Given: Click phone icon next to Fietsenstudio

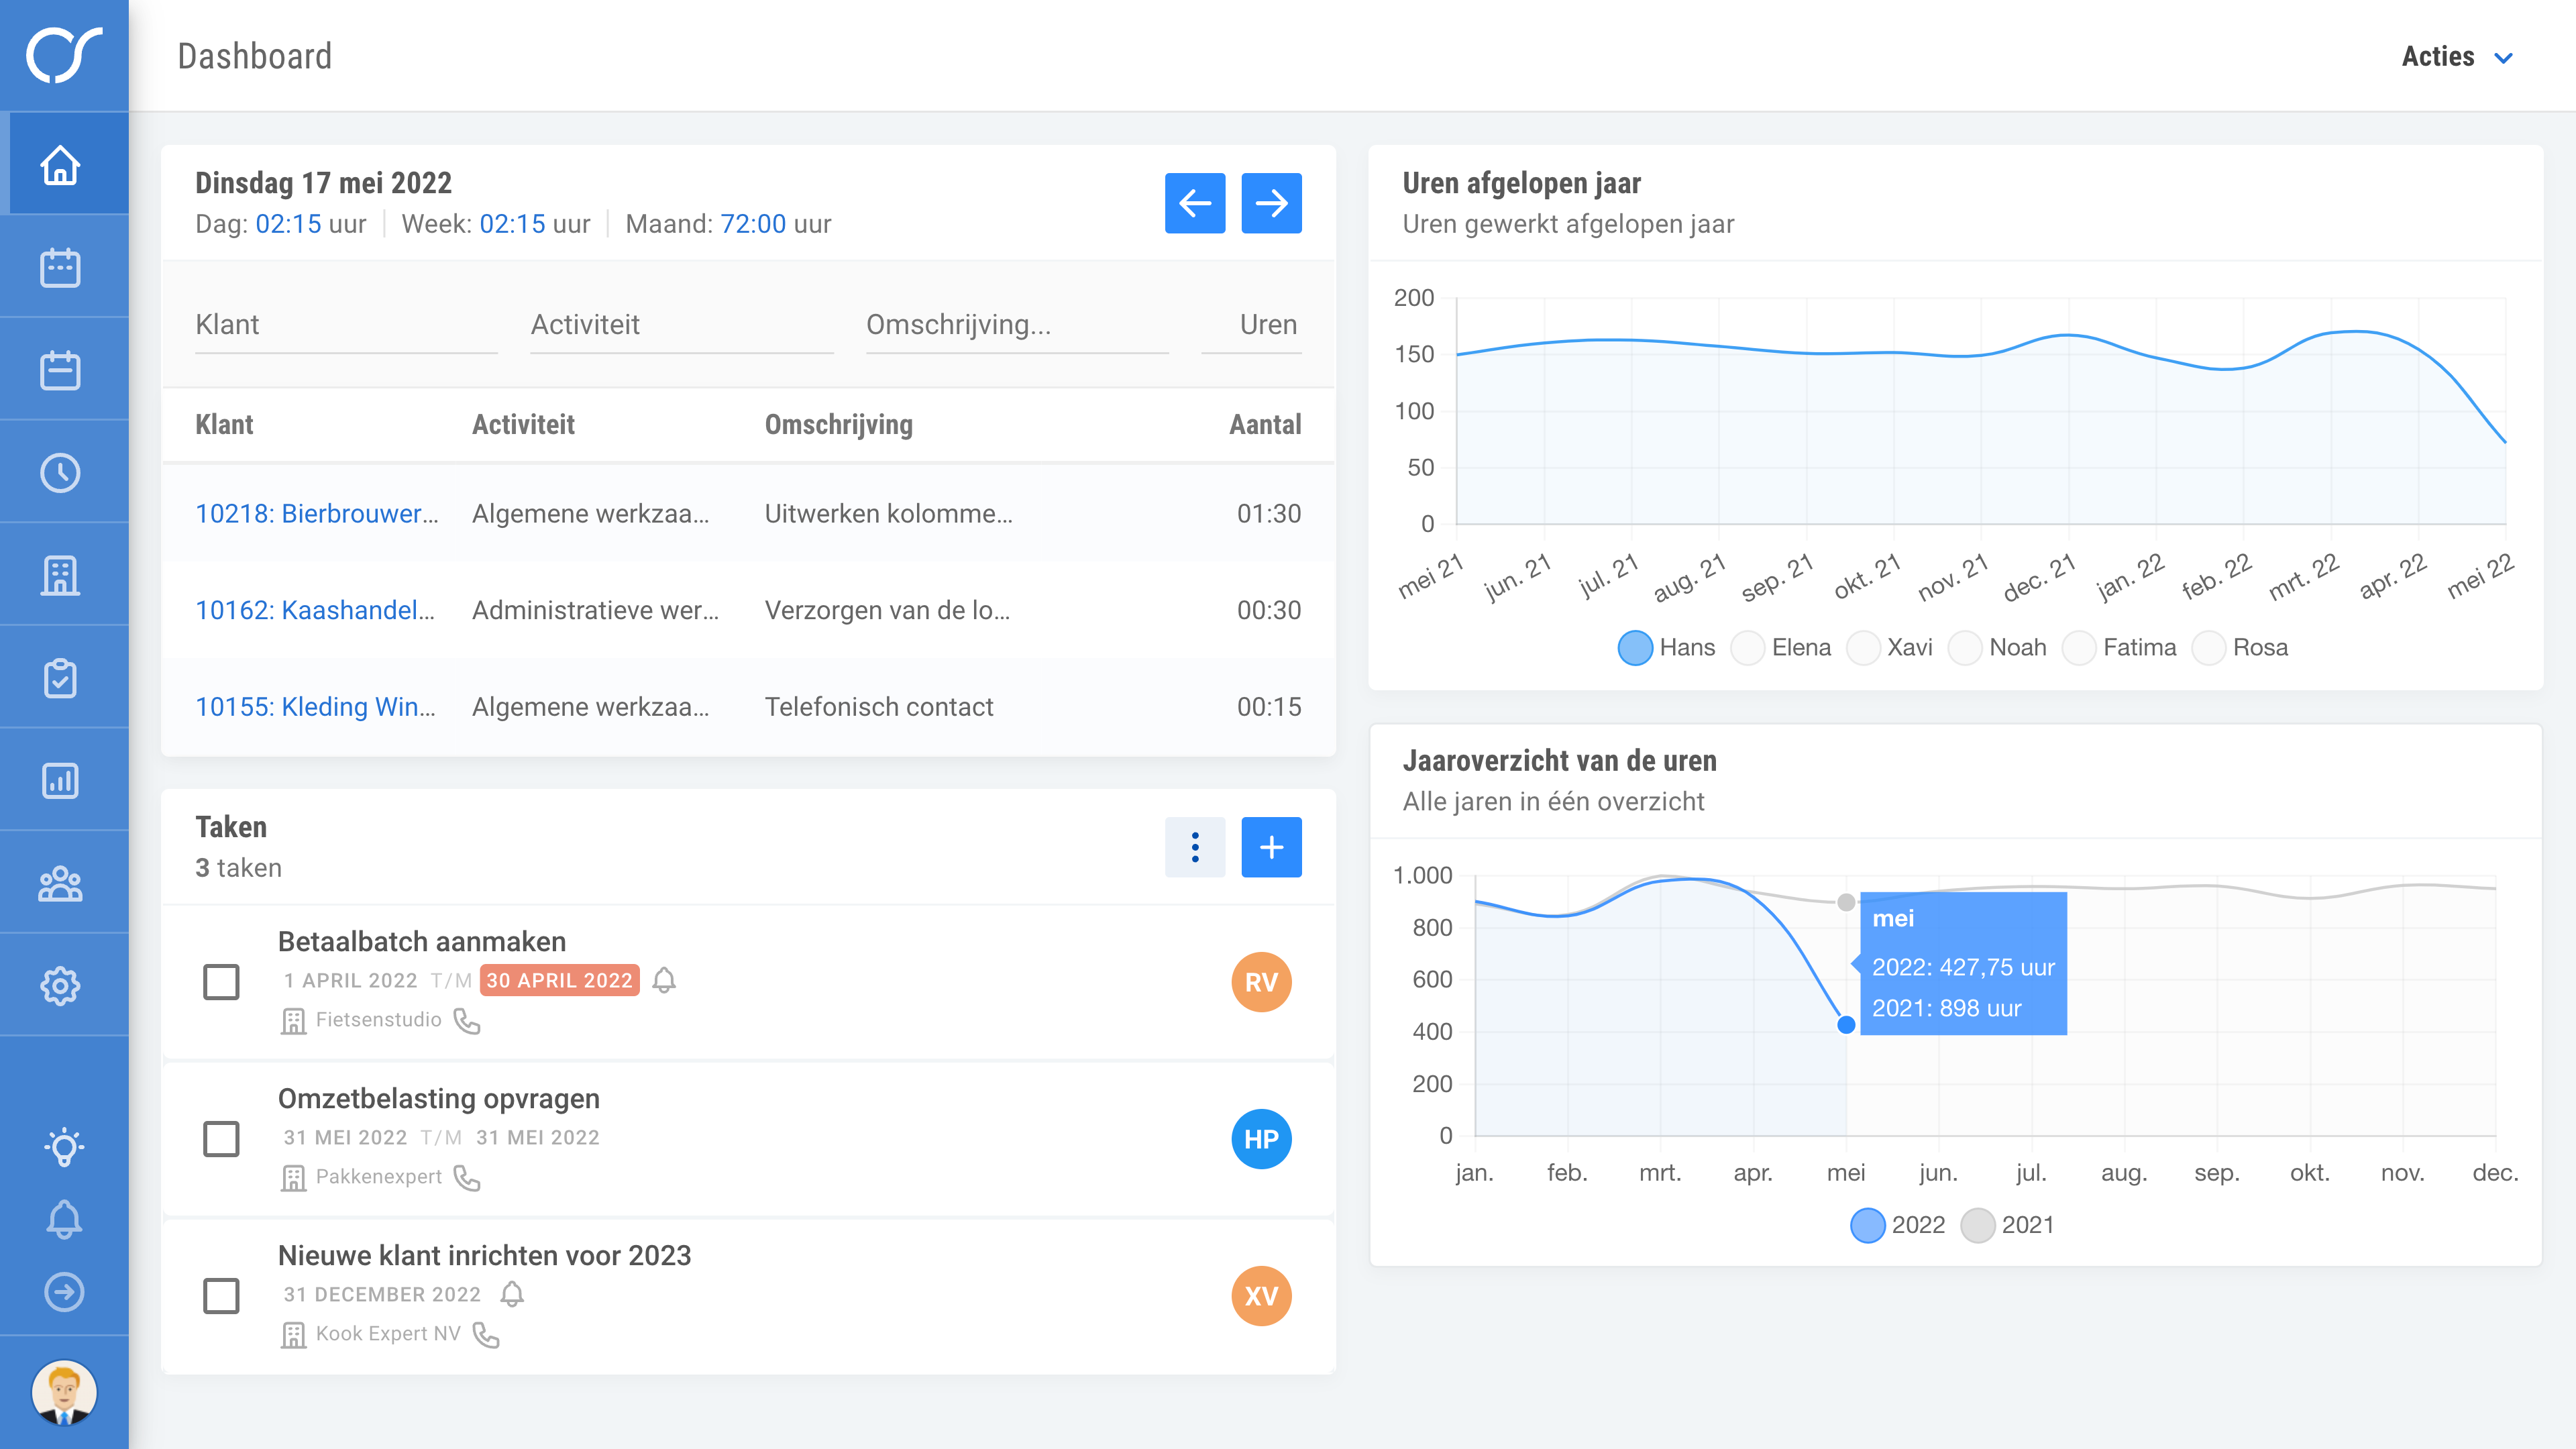Looking at the screenshot, I should tap(467, 1021).
